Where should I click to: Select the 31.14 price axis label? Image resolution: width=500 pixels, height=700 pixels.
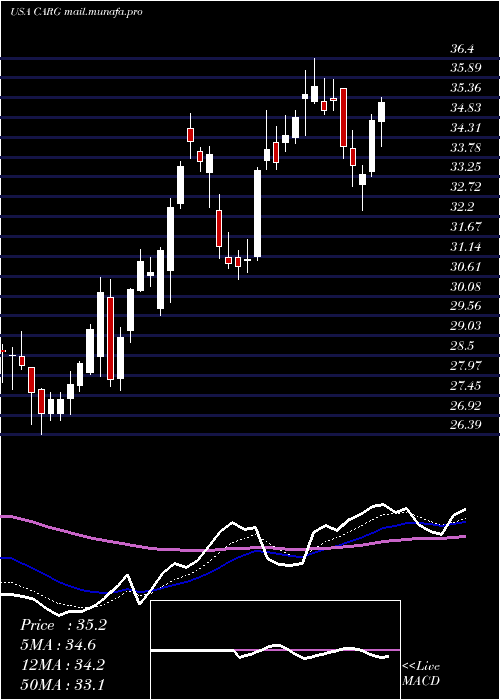465,246
